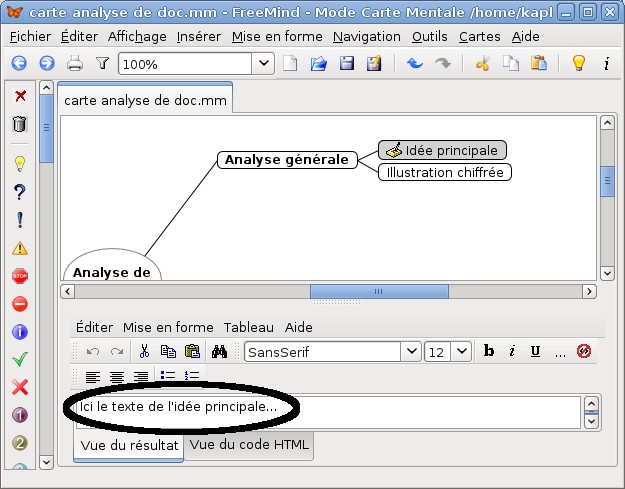Toggle bold formatting in note editor
This screenshot has width=625, height=489.
tap(489, 351)
